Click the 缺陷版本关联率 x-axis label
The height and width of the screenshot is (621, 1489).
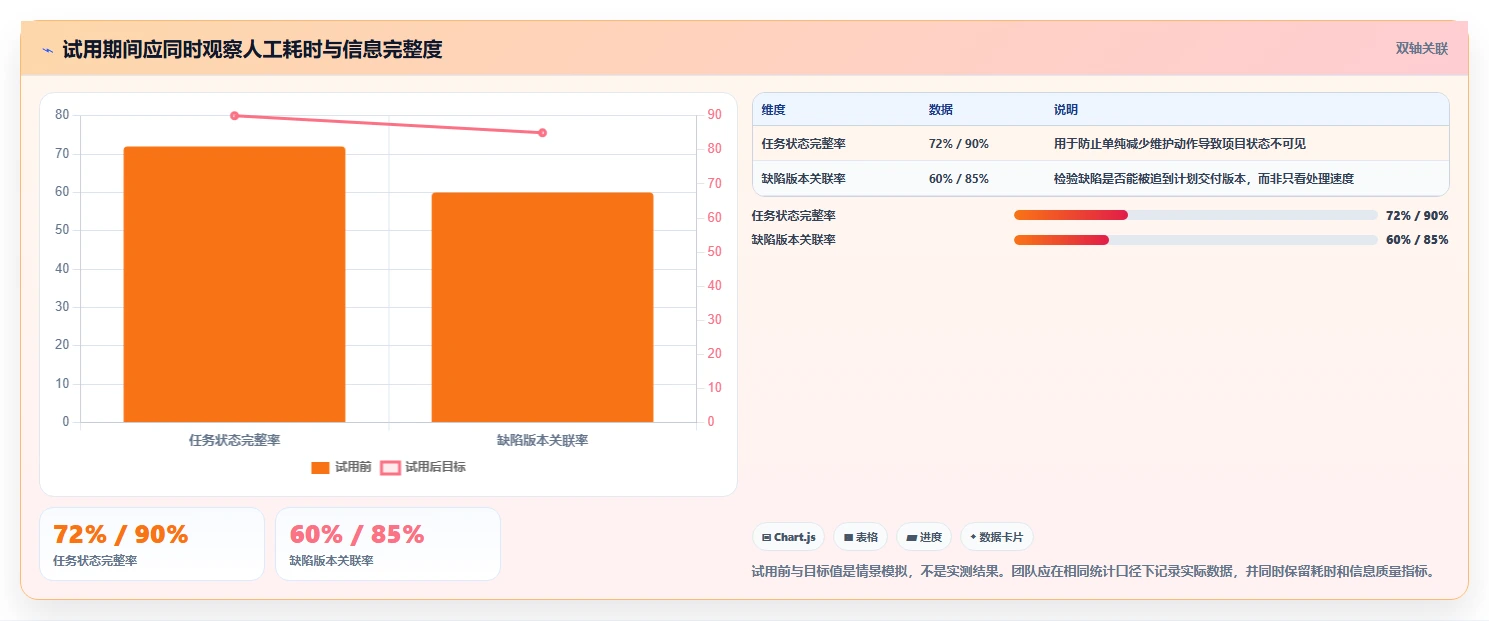[x=542, y=440]
